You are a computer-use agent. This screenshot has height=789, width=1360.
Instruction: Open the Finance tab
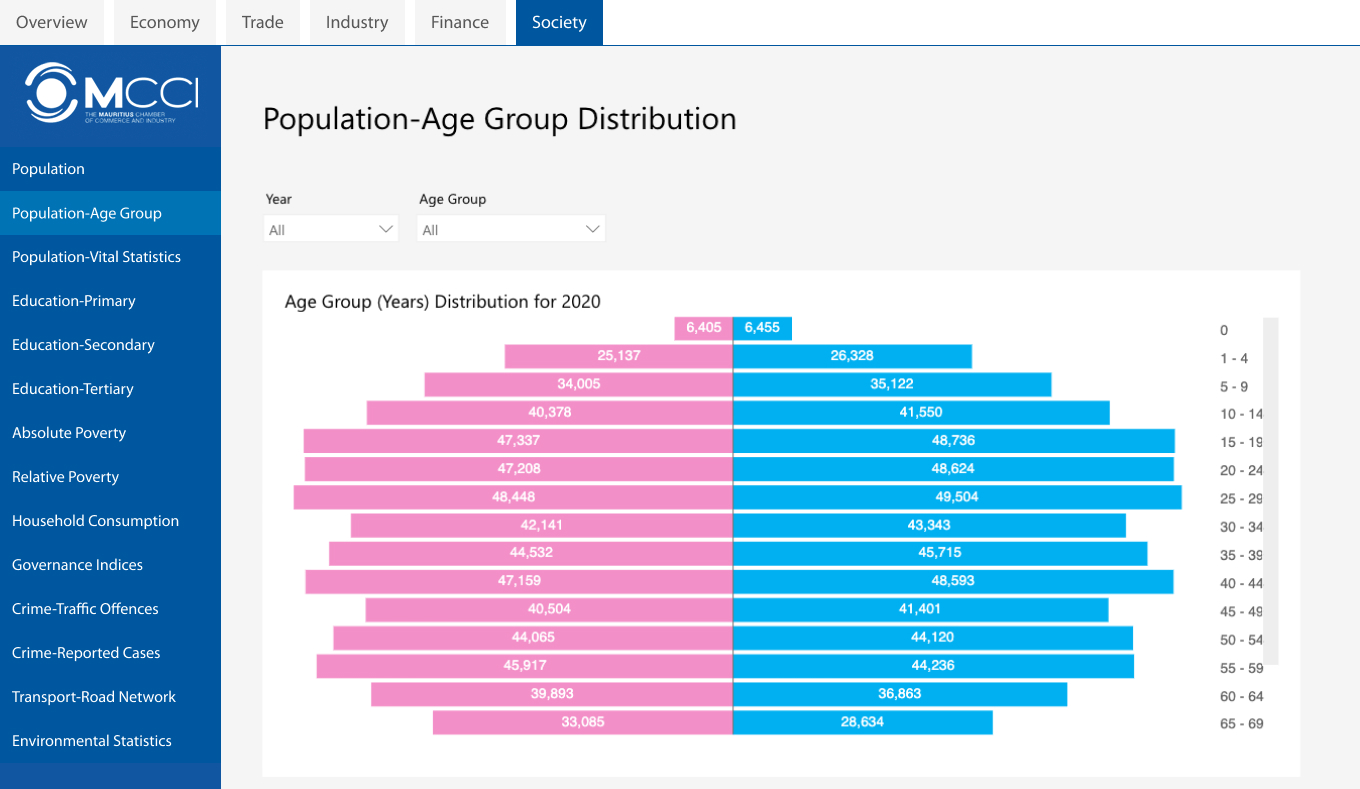[460, 22]
